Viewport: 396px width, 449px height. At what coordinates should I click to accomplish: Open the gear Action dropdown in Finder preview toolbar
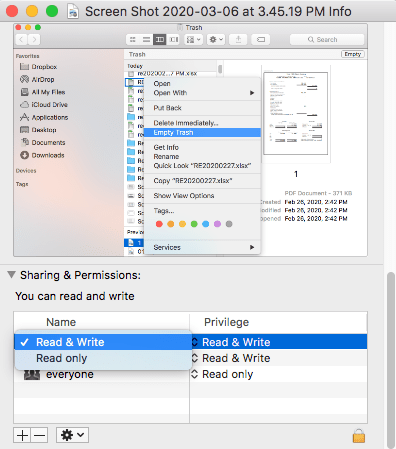coord(216,40)
